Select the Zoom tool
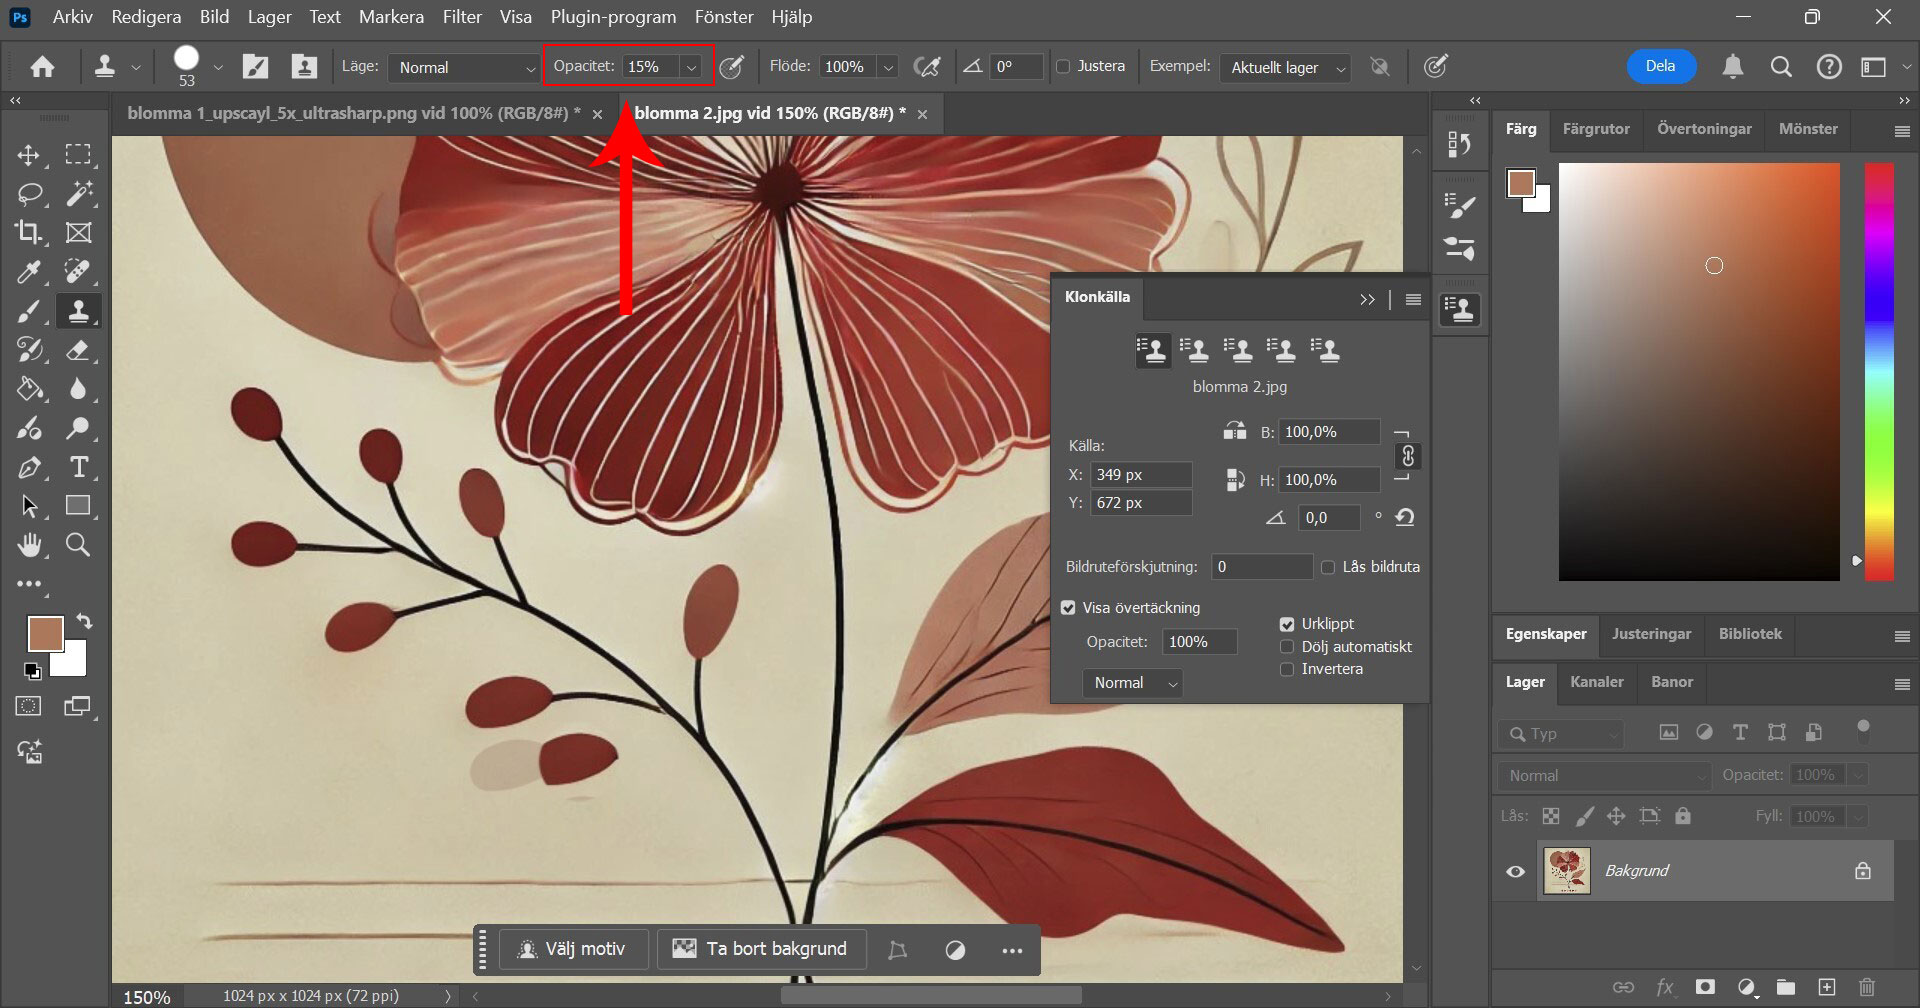The height and width of the screenshot is (1008, 1920). (79, 545)
